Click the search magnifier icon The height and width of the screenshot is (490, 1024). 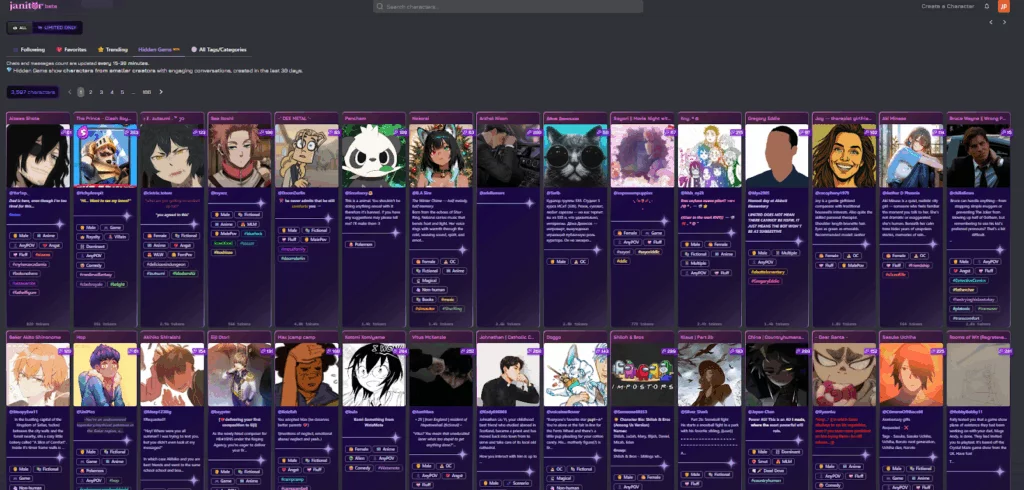point(379,7)
